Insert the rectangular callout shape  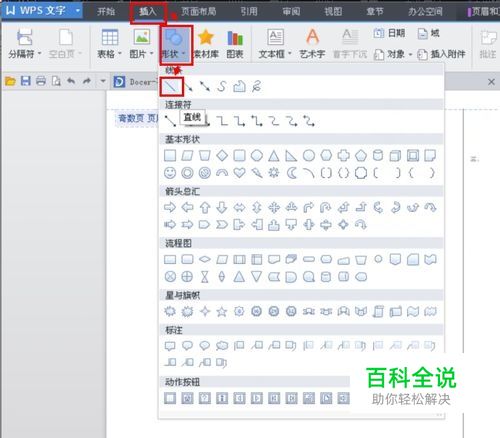pos(170,346)
